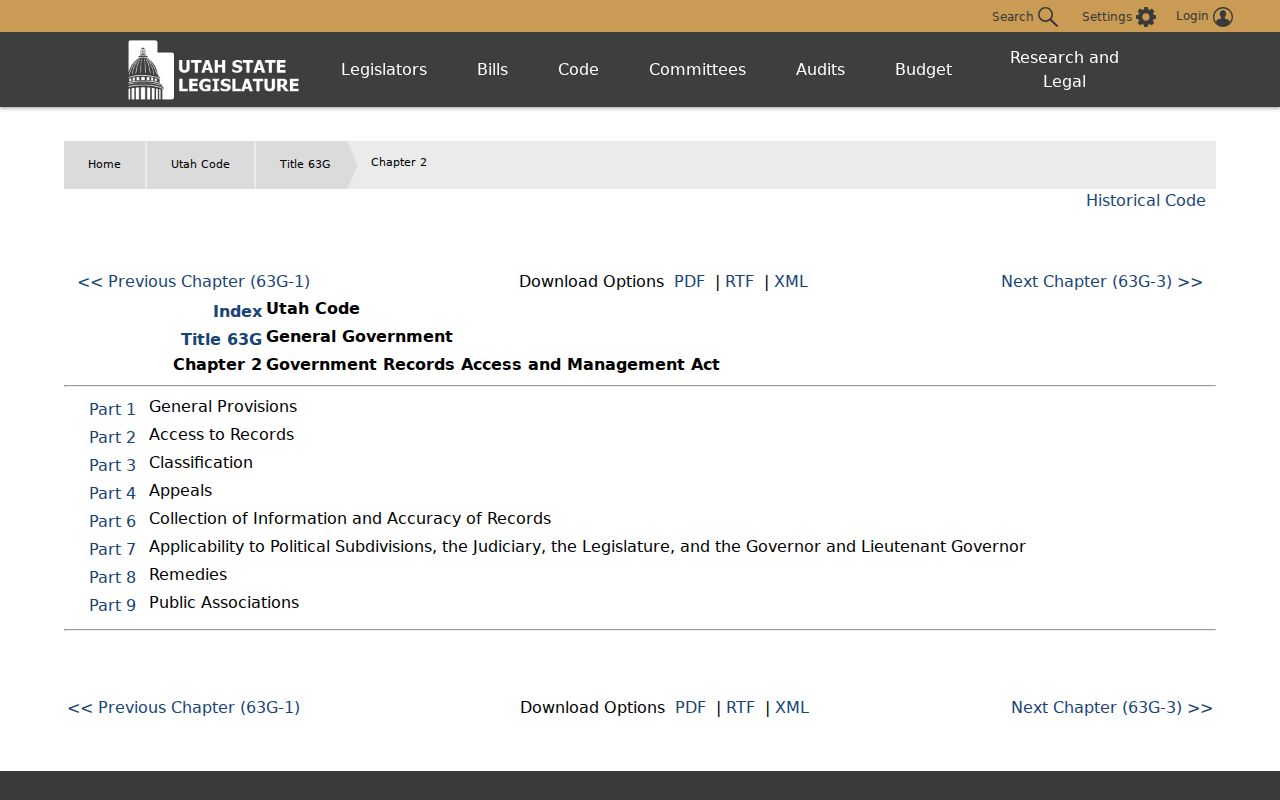Image resolution: width=1280 pixels, height=800 pixels.
Task: Open the Research and Legal menu
Action: [x=1064, y=69]
